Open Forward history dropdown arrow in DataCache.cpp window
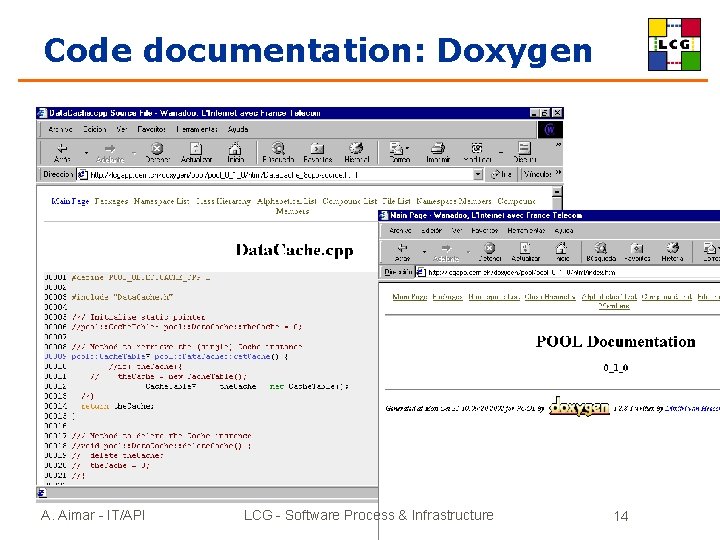This screenshot has width=720, height=540. [134, 152]
